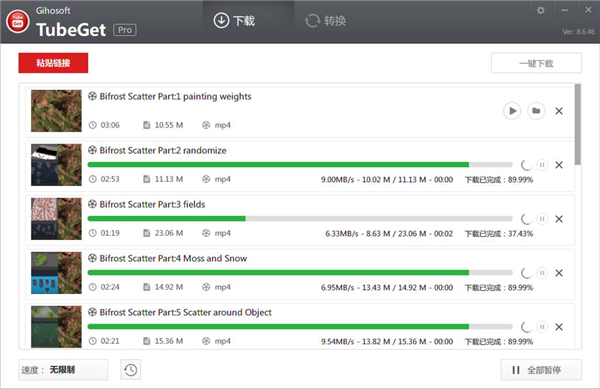Click Part:5 Scatter around Object progress bar
600x389 pixels.
pos(300,326)
